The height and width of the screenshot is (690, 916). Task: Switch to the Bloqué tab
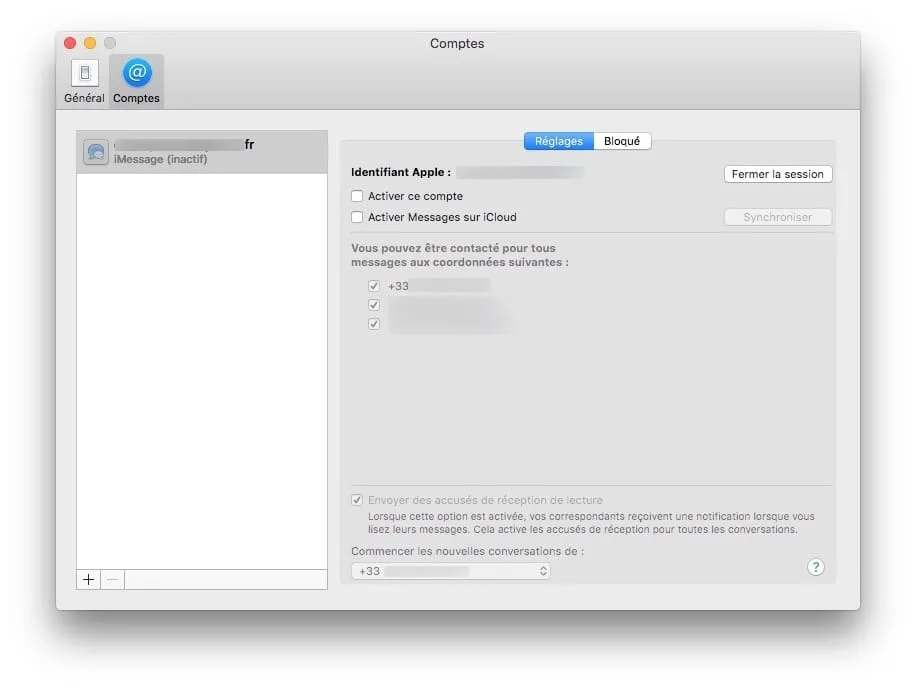[621, 141]
